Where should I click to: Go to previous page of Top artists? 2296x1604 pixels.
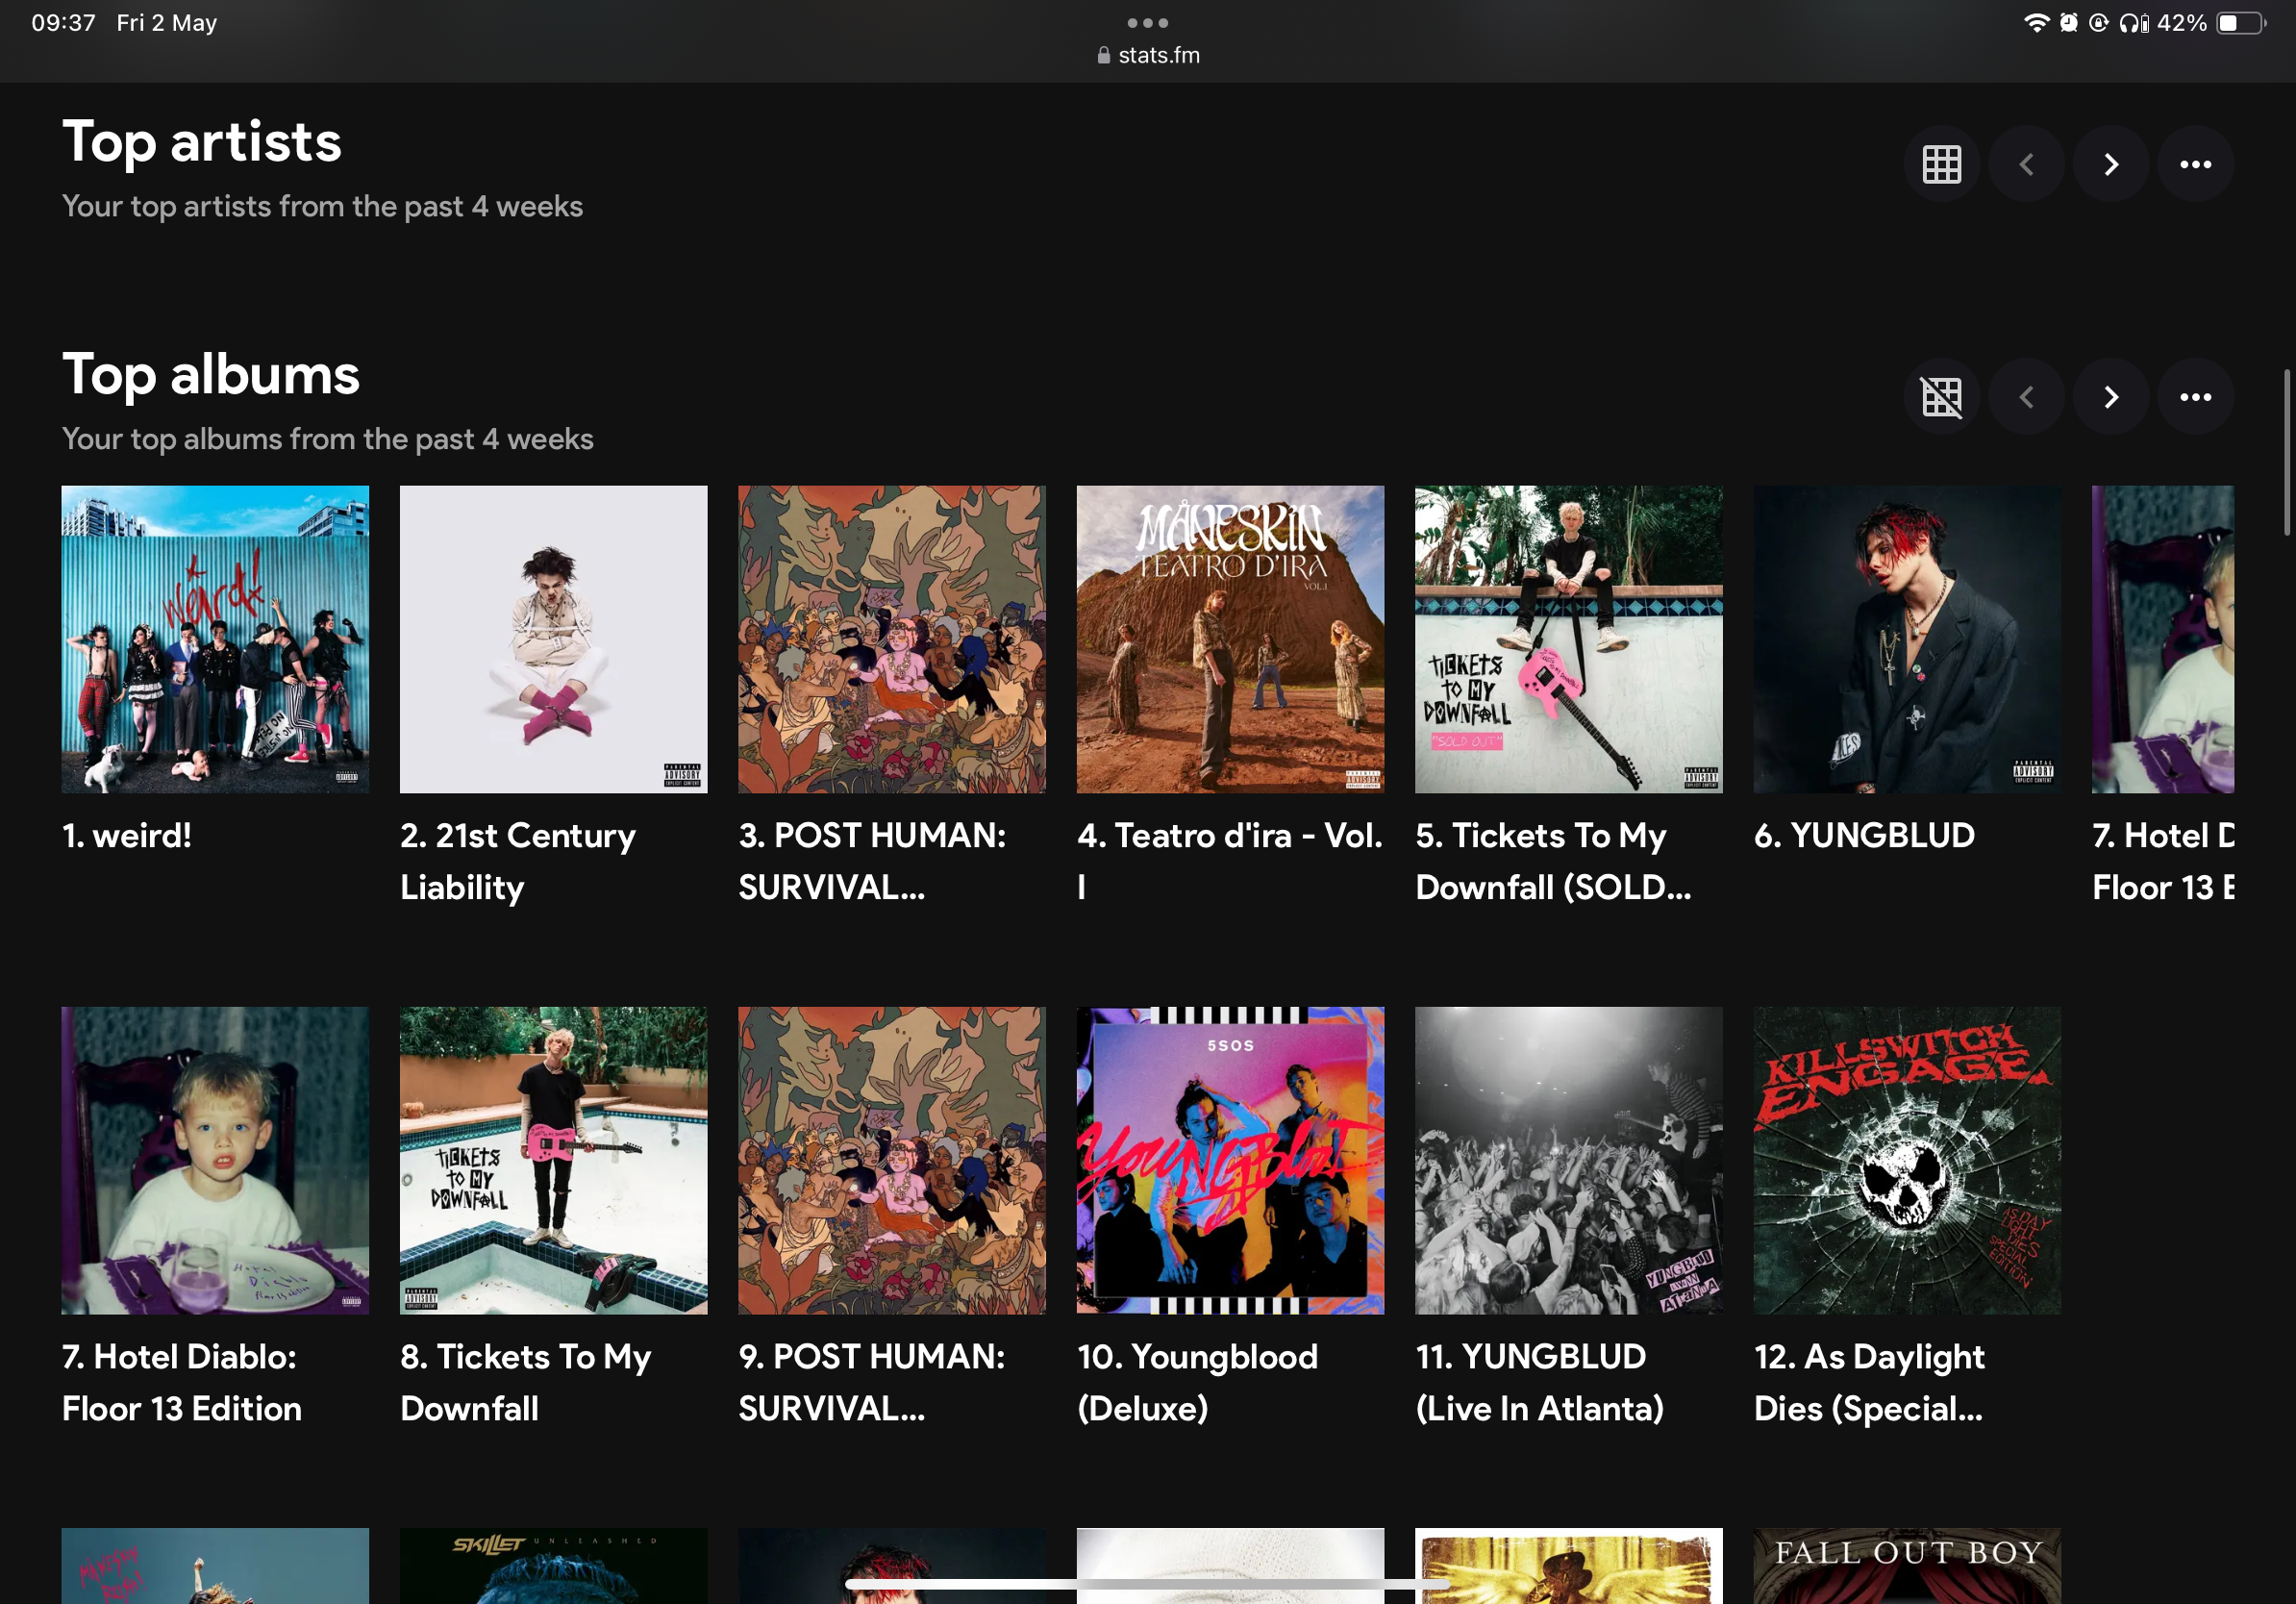(2026, 164)
